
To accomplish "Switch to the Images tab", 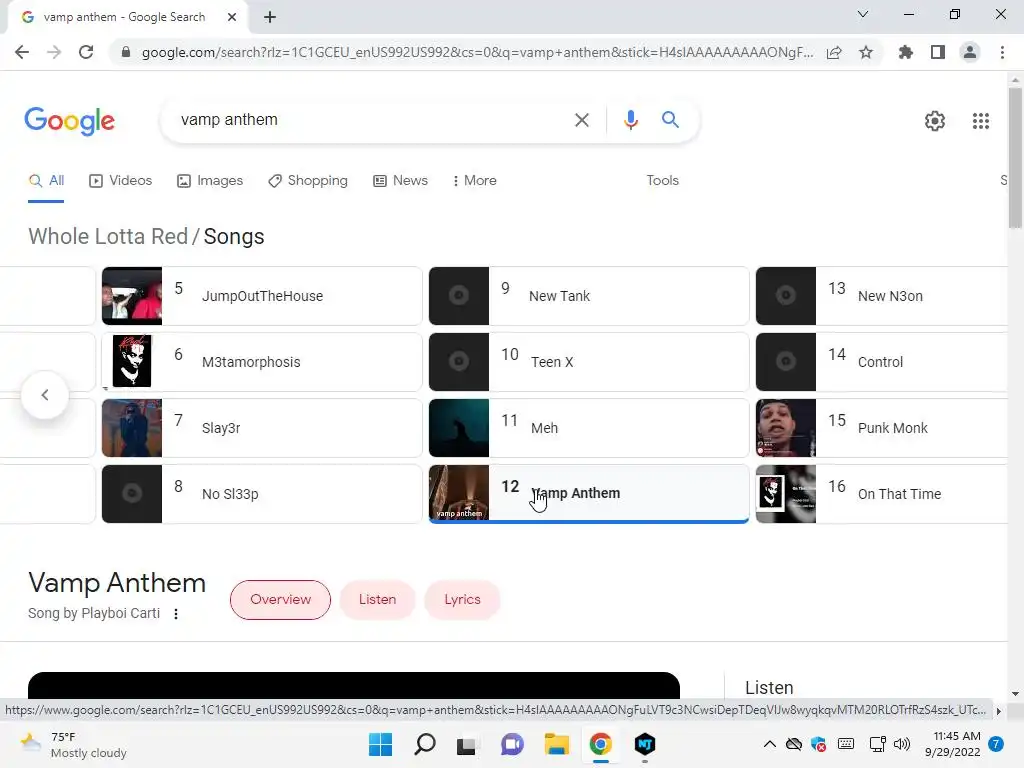I will tap(210, 181).
